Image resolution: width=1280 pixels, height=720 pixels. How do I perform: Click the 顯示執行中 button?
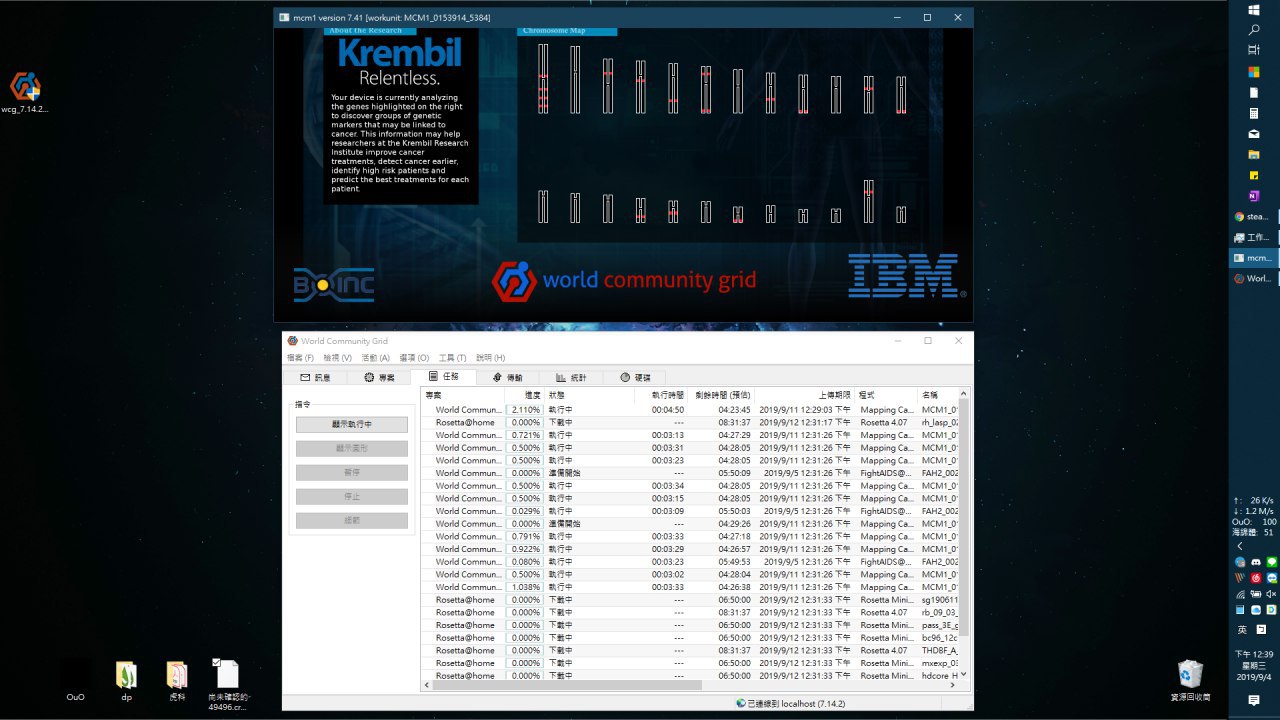352,425
